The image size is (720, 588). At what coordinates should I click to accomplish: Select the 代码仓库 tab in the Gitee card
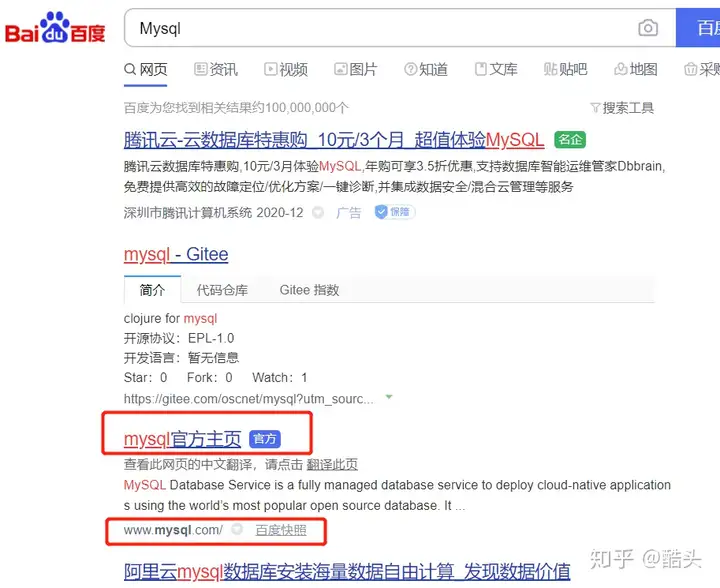click(x=222, y=290)
